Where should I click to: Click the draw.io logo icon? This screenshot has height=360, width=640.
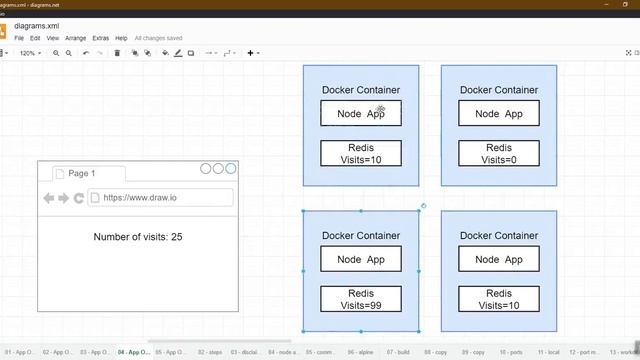click(x=2, y=32)
